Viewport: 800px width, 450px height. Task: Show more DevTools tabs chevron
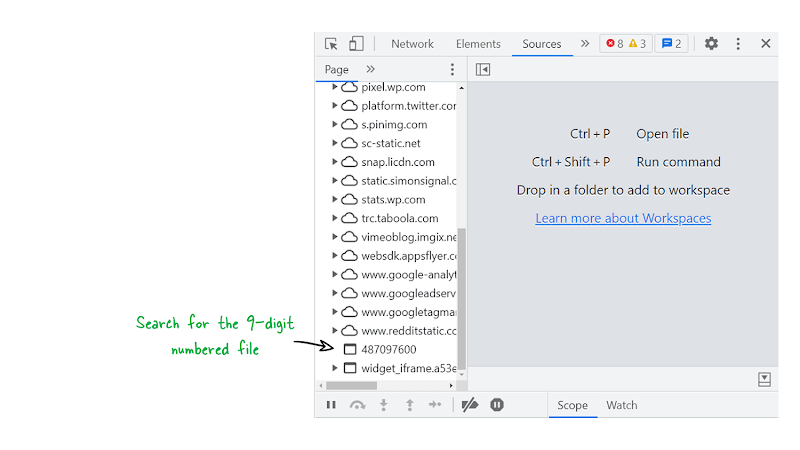[585, 44]
